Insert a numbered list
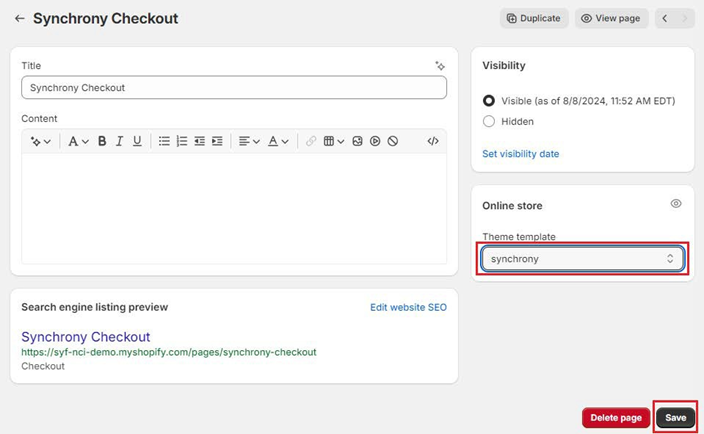The image size is (704, 434). (x=182, y=141)
